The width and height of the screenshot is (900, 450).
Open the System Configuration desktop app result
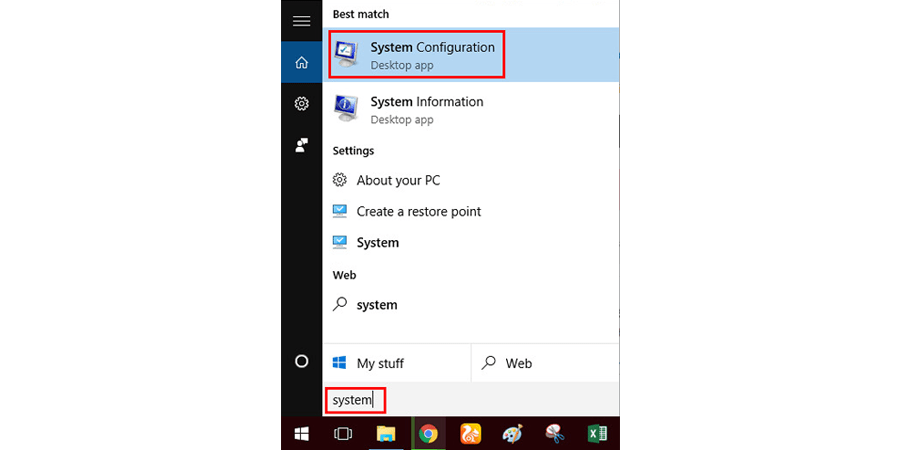(x=471, y=55)
